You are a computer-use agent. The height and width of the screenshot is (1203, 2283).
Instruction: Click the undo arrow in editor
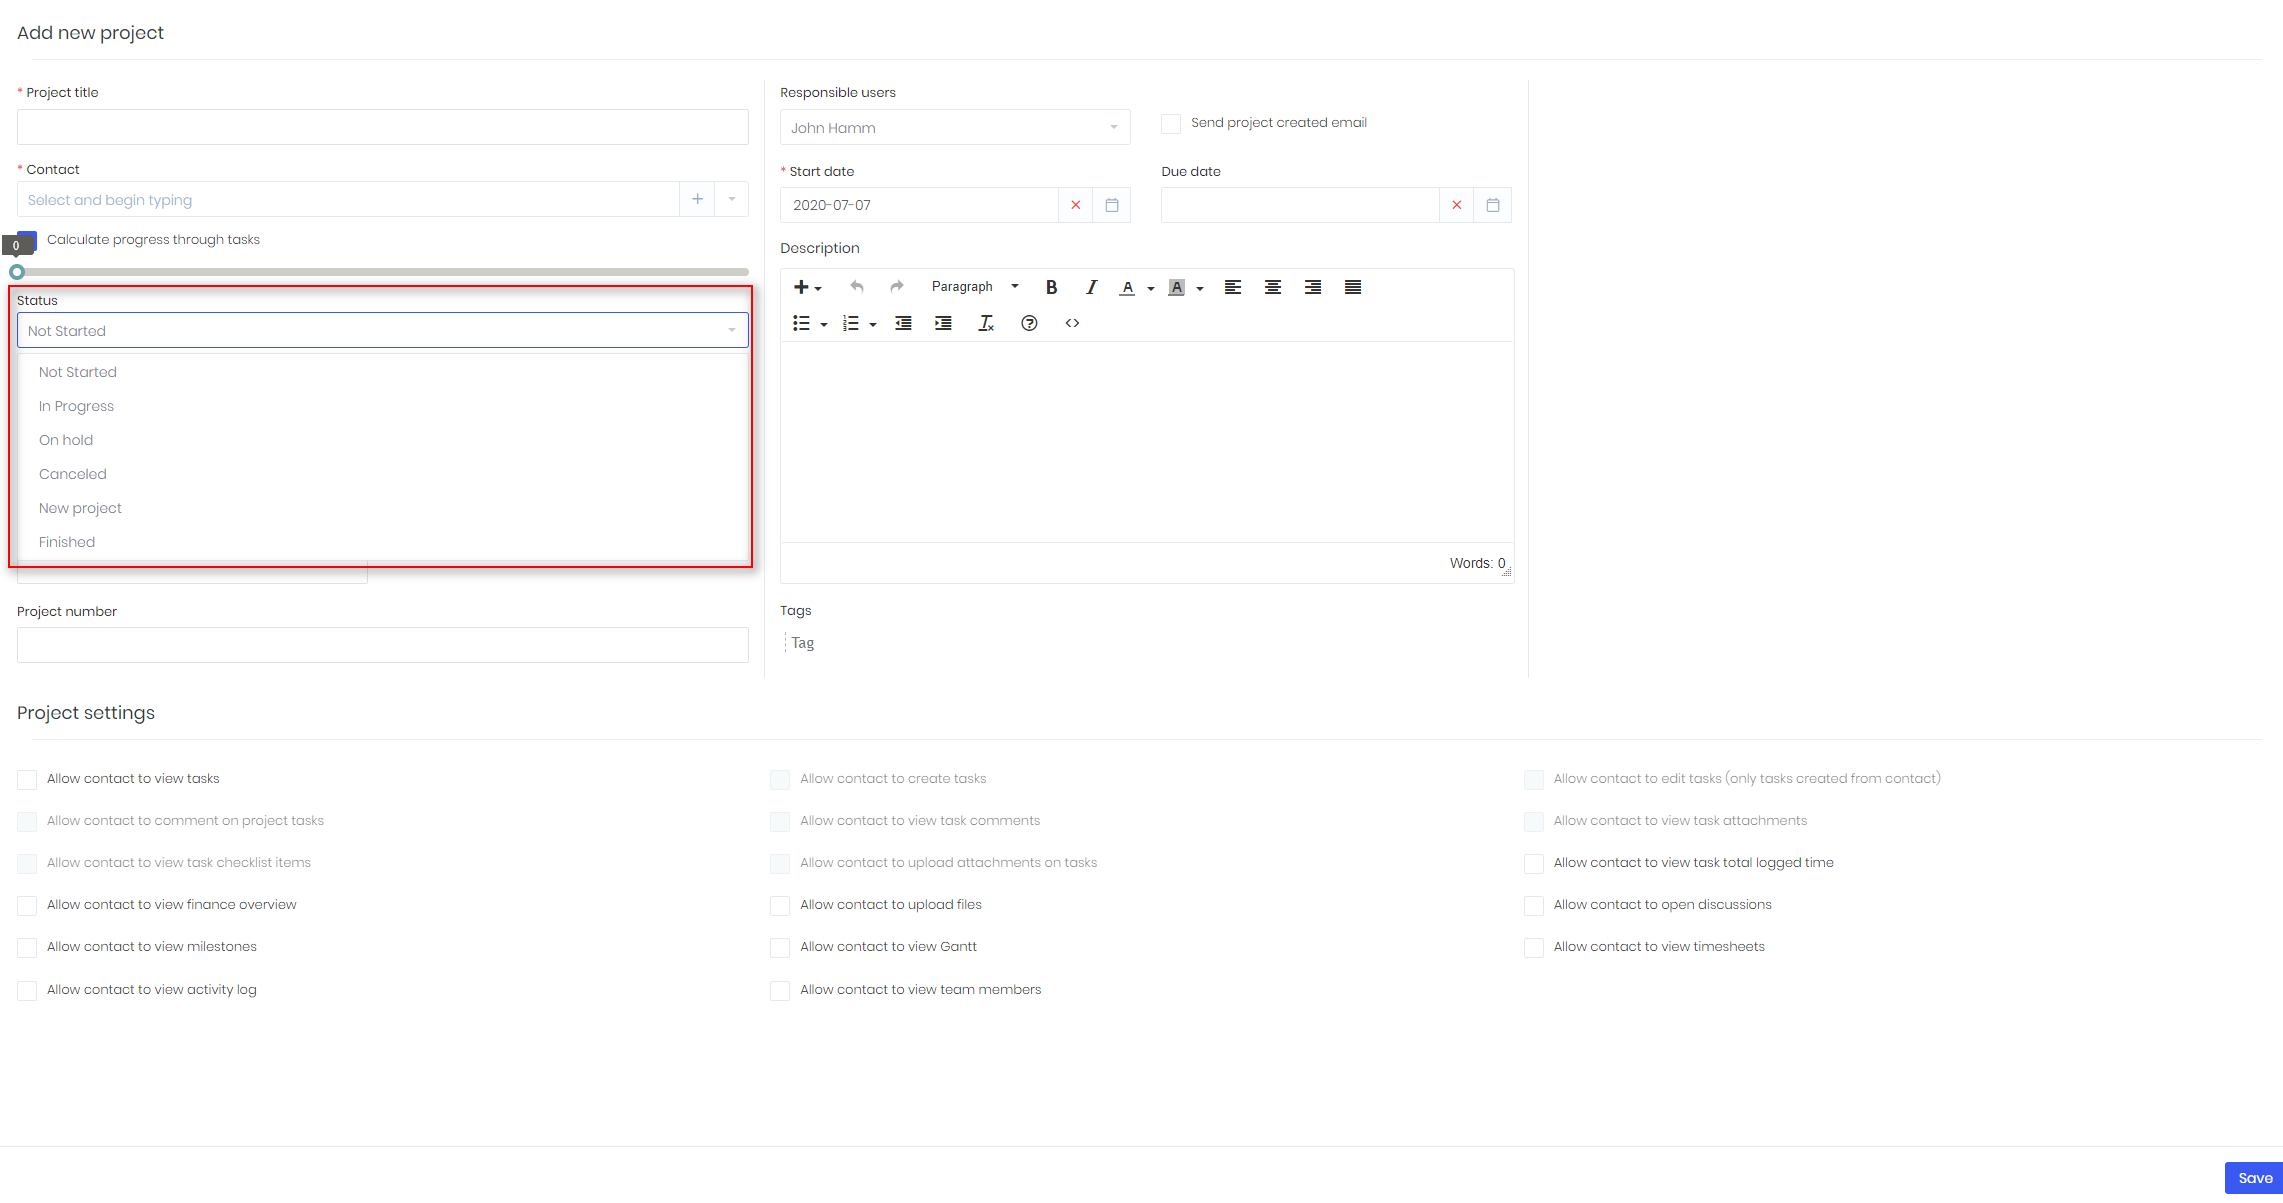click(x=856, y=287)
